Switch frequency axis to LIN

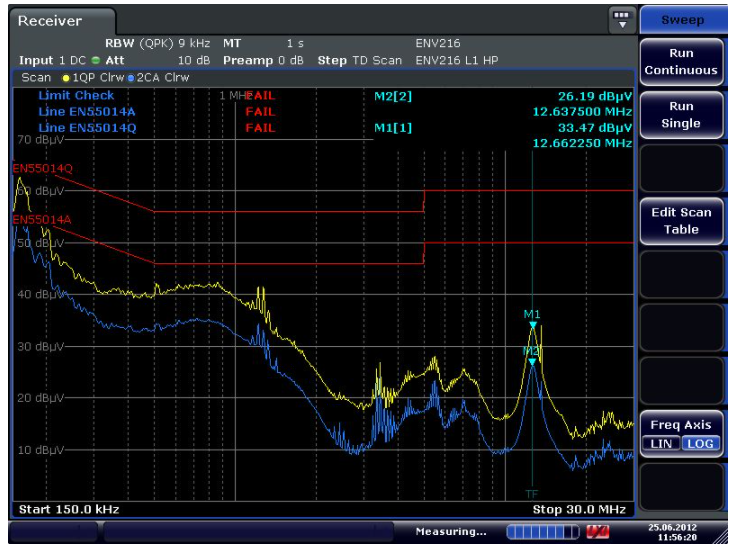[x=661, y=443]
